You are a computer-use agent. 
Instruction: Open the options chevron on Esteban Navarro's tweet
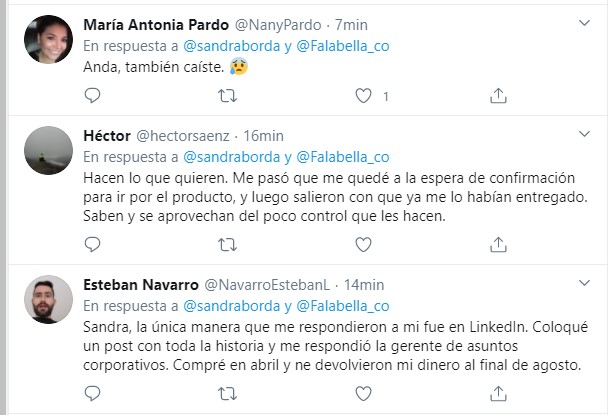click(585, 283)
